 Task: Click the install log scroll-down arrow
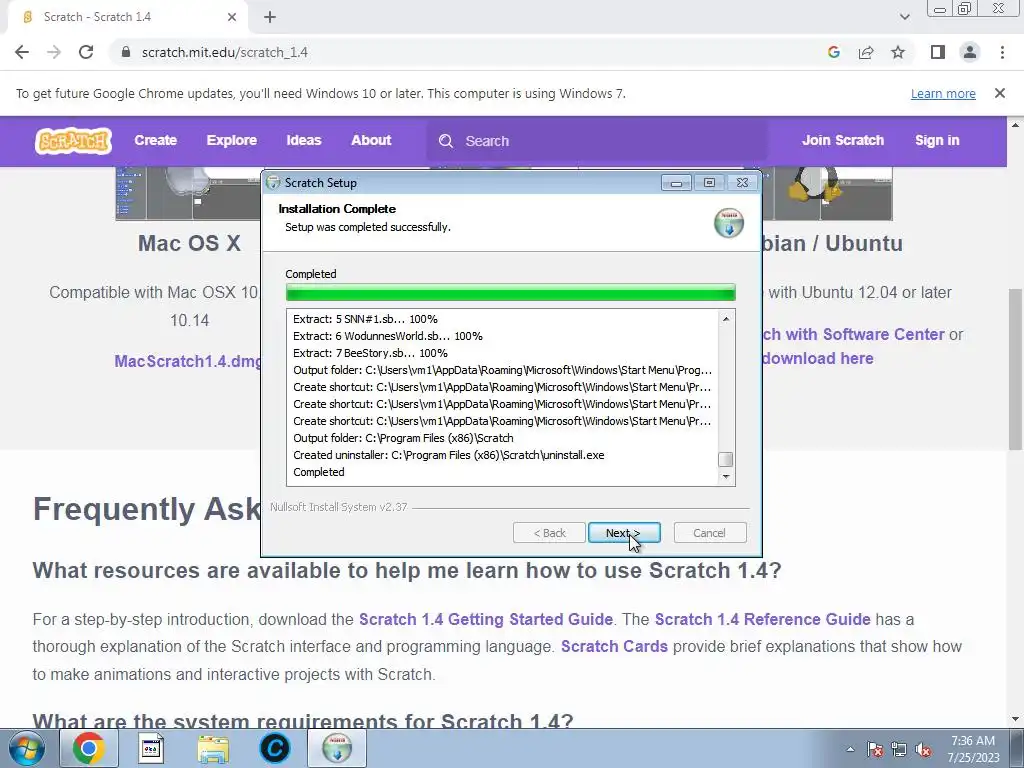(726, 477)
